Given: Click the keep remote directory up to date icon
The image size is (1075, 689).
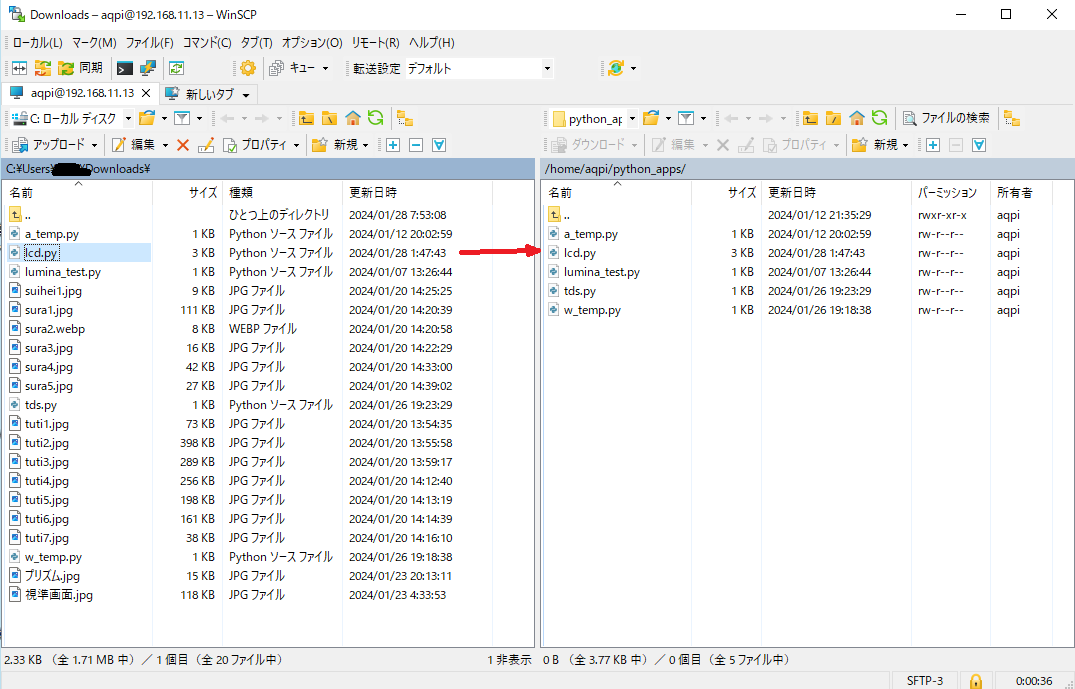Looking at the screenshot, I should [x=177, y=68].
